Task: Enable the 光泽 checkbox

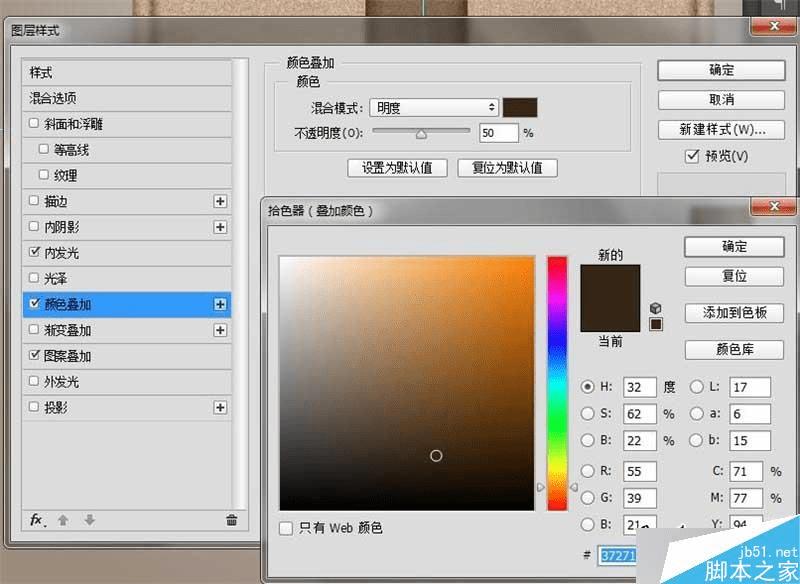Action: click(34, 277)
